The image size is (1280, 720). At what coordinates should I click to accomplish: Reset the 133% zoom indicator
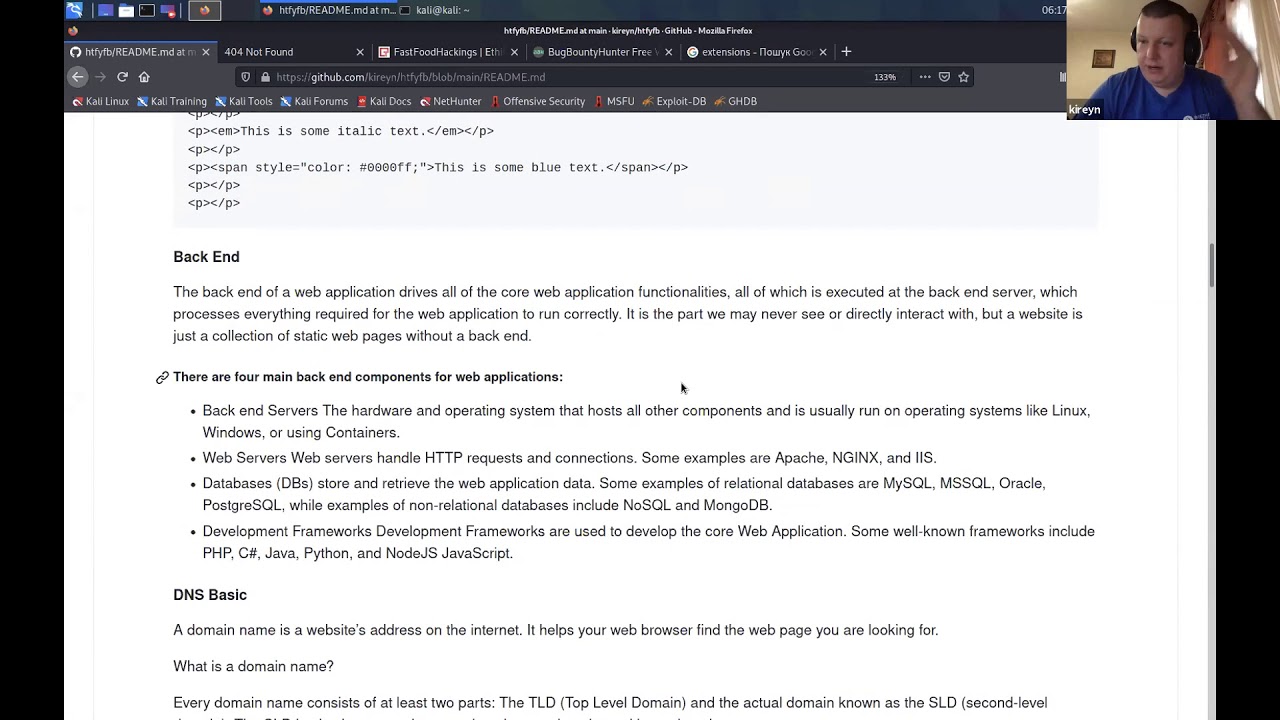885,77
